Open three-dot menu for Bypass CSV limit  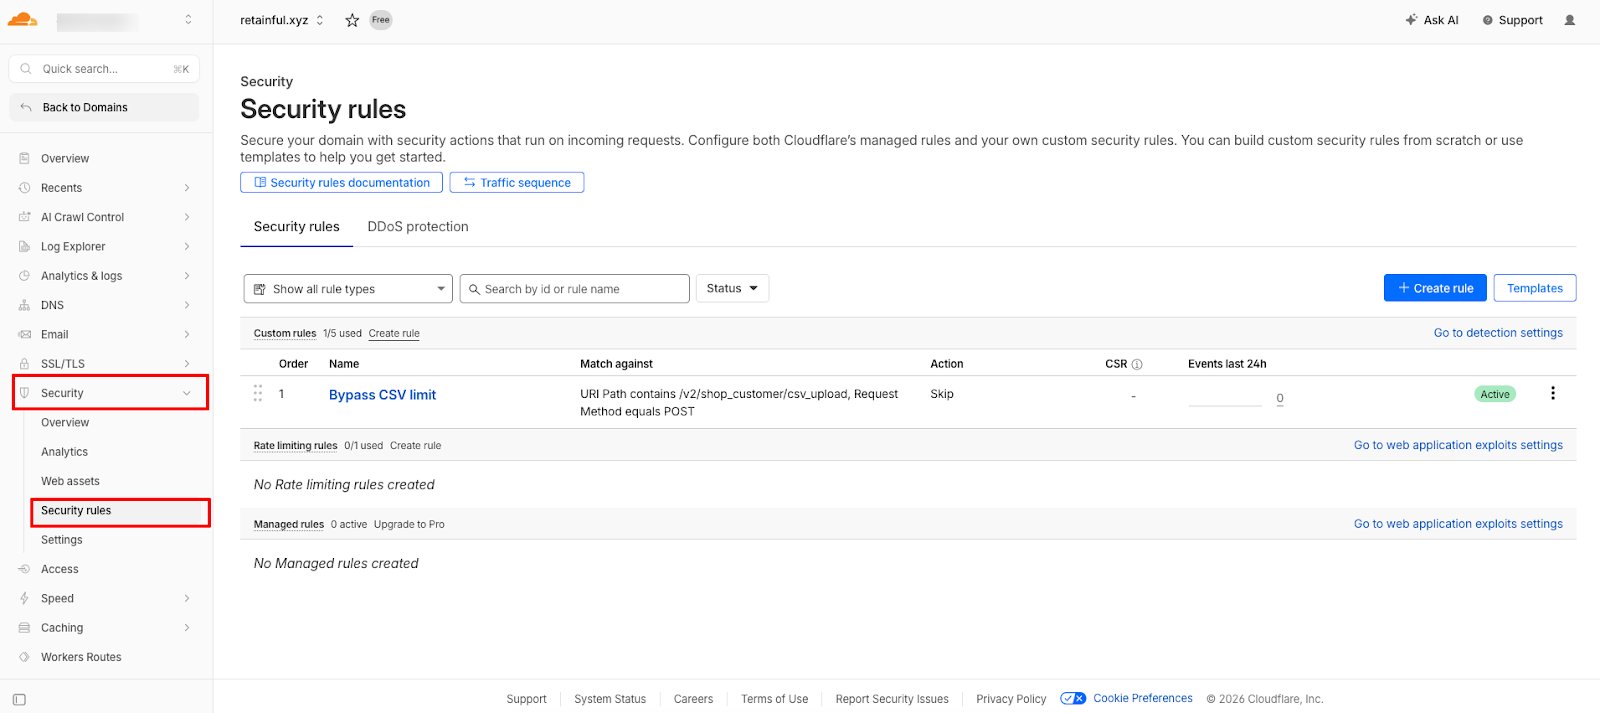pos(1553,393)
